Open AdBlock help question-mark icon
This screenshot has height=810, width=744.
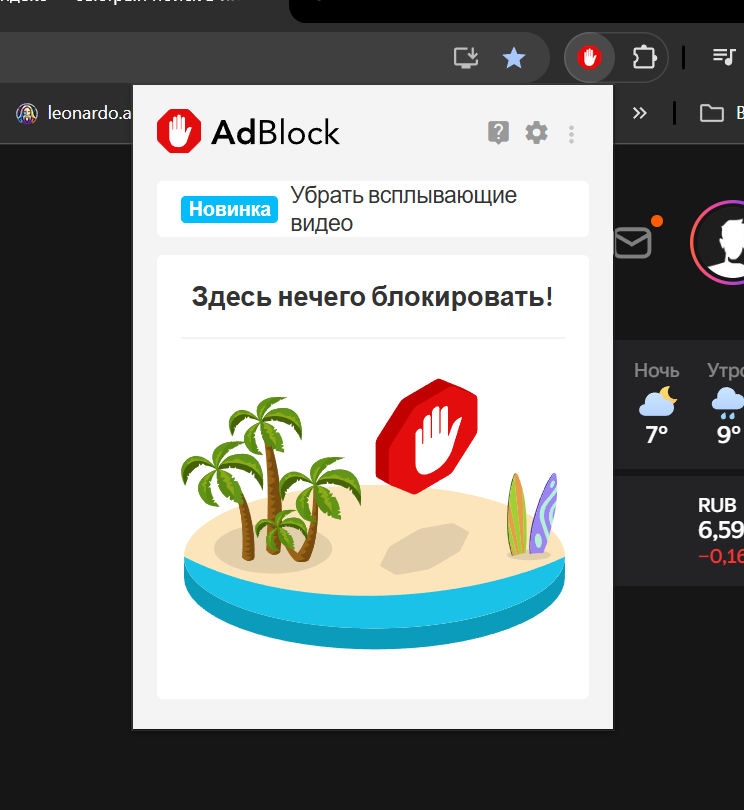(x=499, y=133)
